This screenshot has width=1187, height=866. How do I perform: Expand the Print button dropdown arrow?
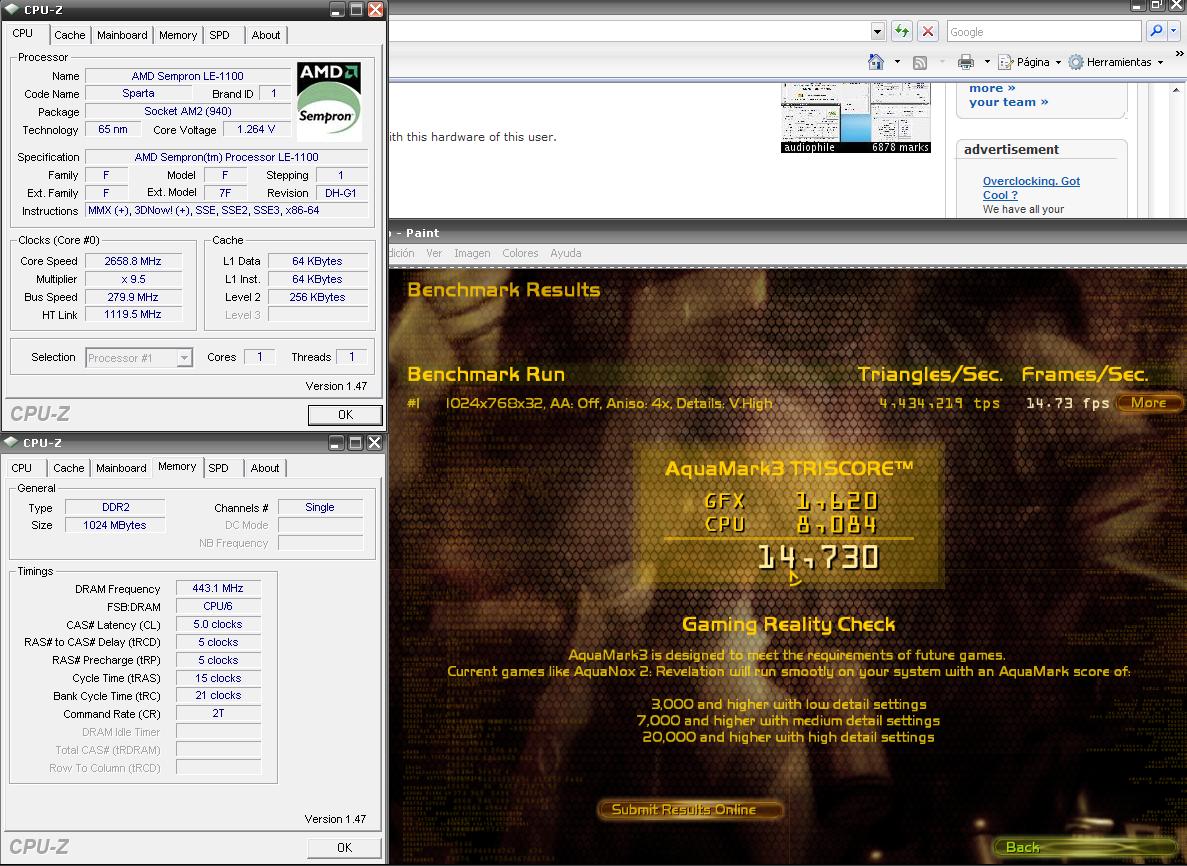(x=986, y=62)
